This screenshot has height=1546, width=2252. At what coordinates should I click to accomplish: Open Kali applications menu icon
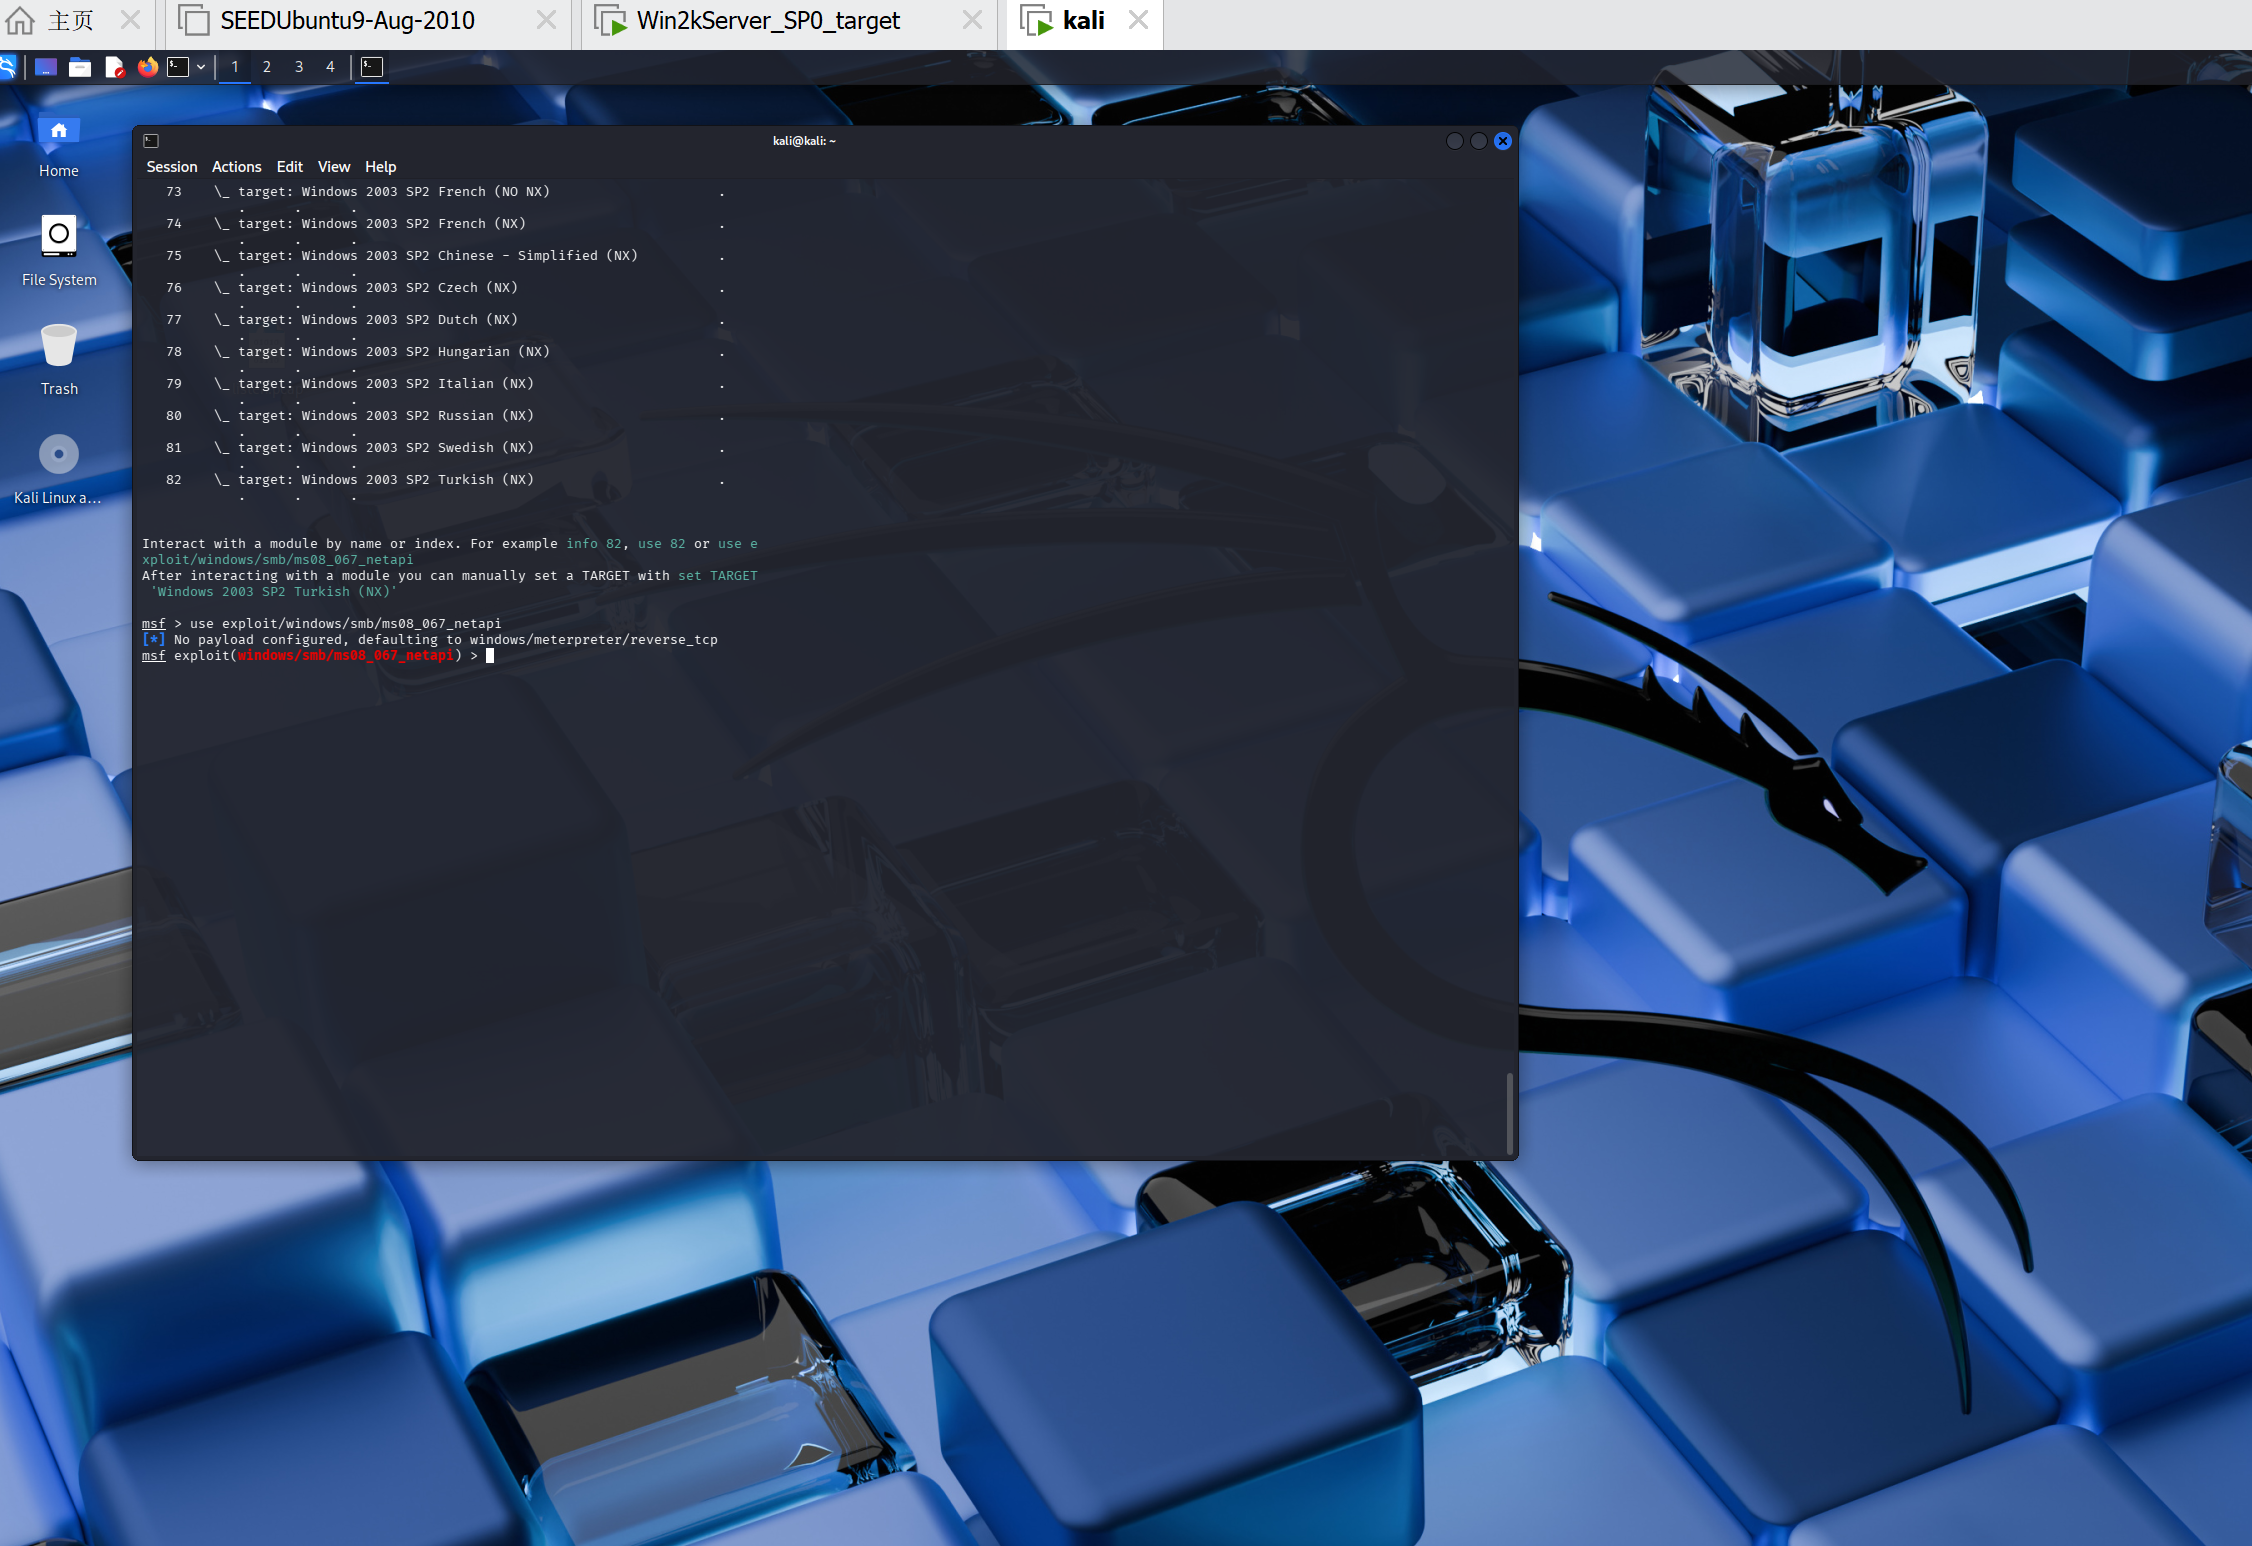(x=8, y=67)
